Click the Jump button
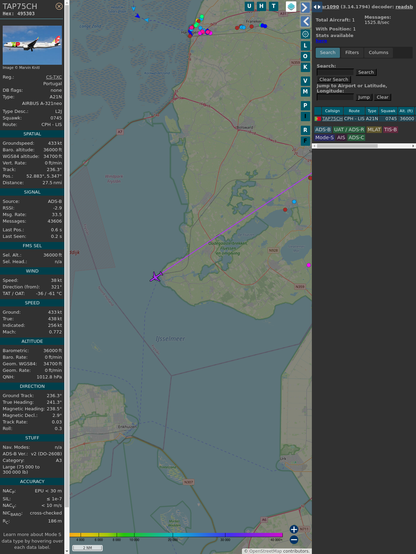The height and width of the screenshot is (554, 416). (364, 97)
